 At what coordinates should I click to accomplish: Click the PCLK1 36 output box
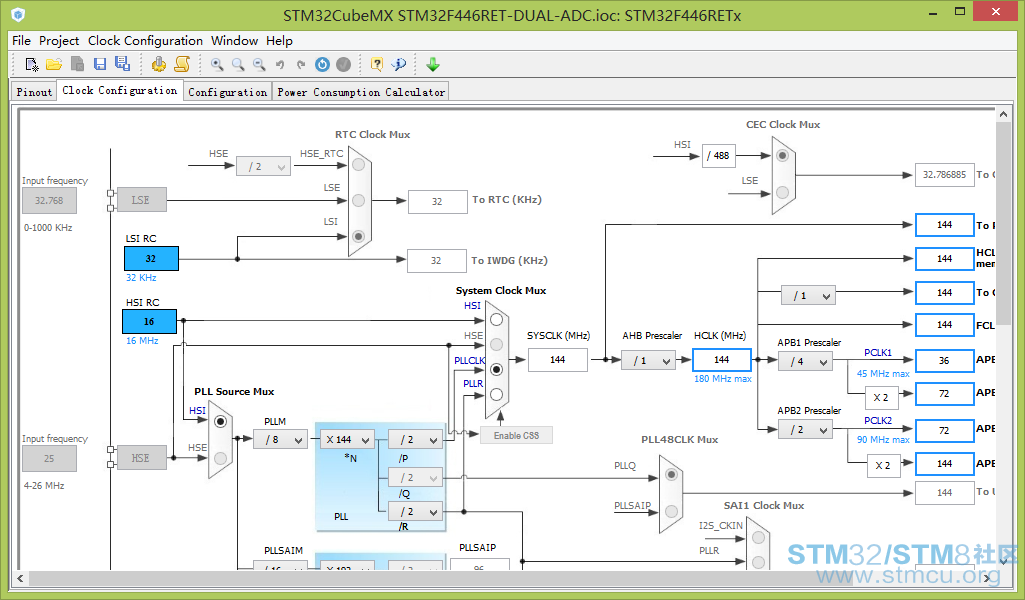click(x=945, y=360)
